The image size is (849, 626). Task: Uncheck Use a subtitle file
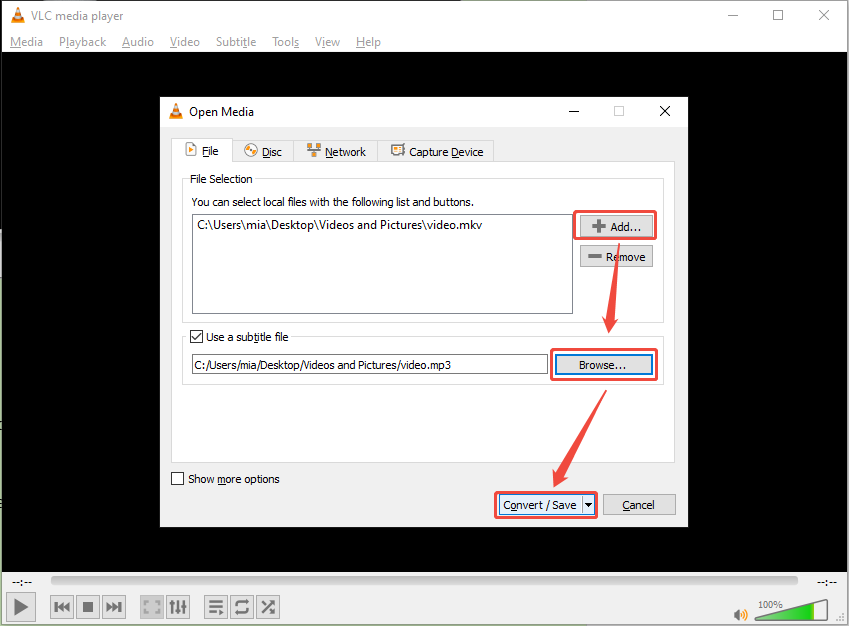[x=197, y=337]
